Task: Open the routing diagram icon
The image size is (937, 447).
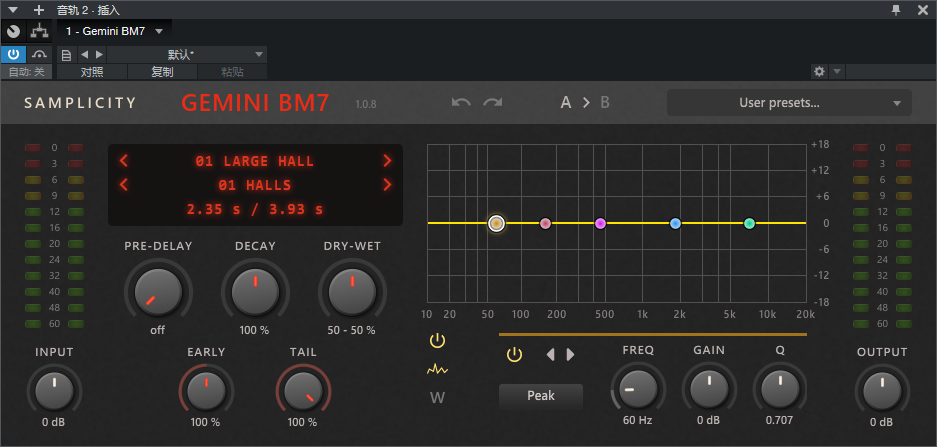Action: [x=39, y=31]
